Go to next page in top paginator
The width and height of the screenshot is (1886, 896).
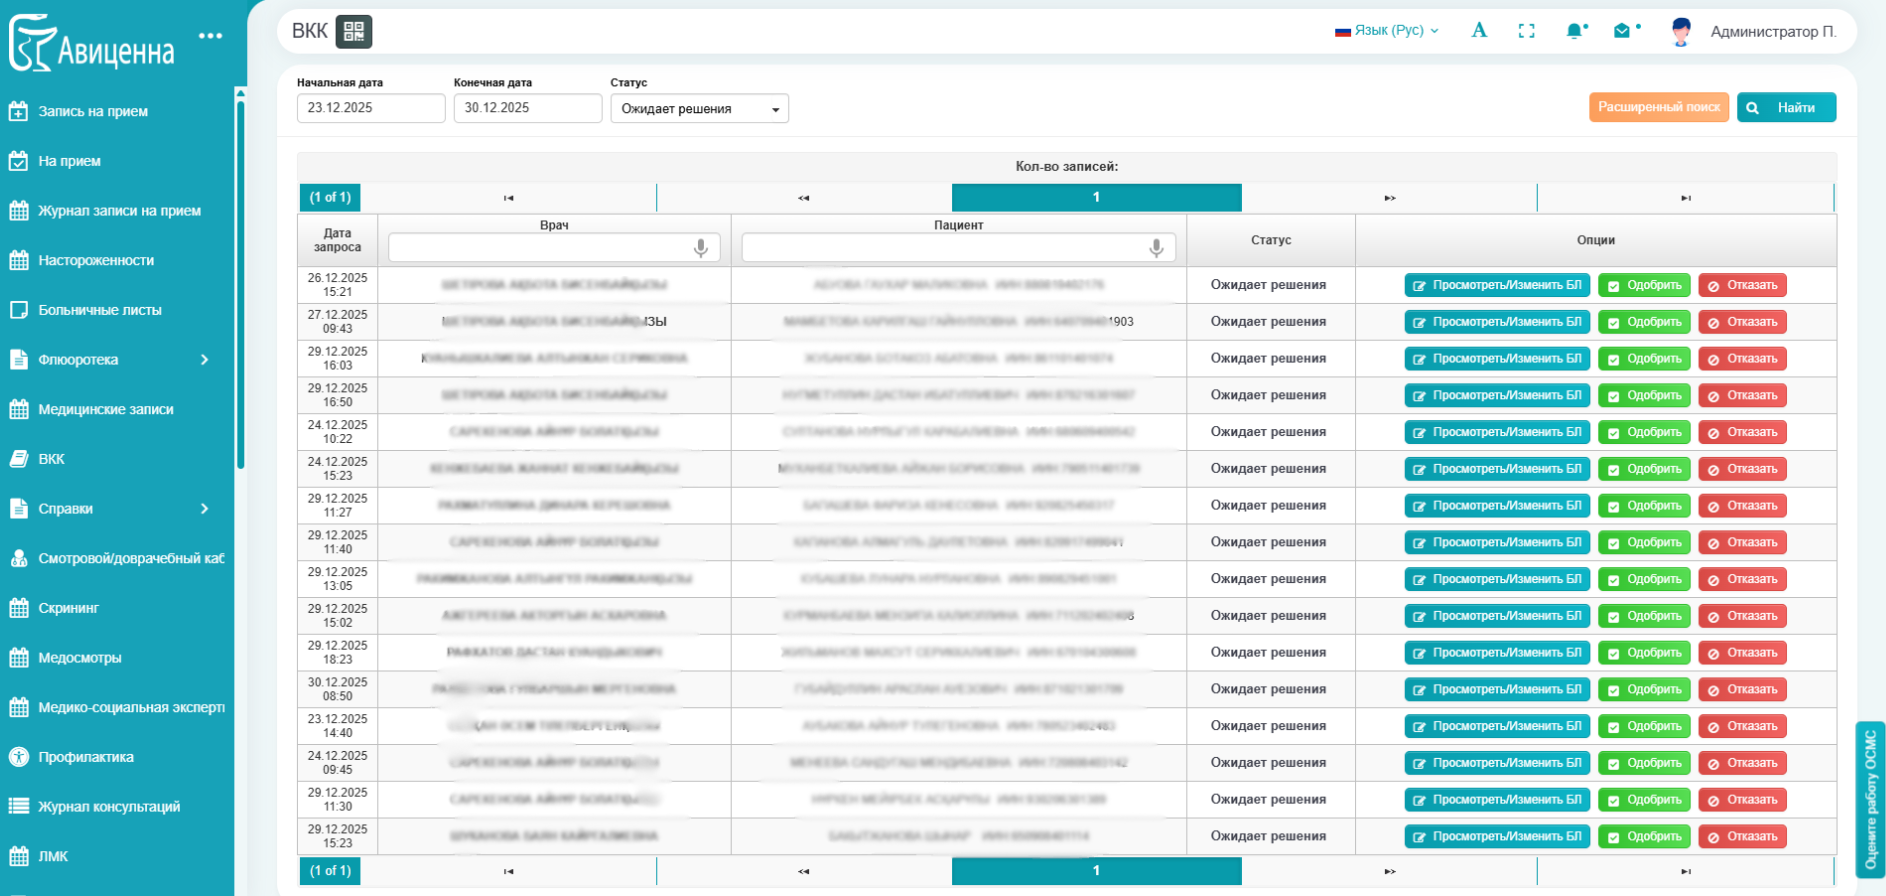coord(1389,198)
